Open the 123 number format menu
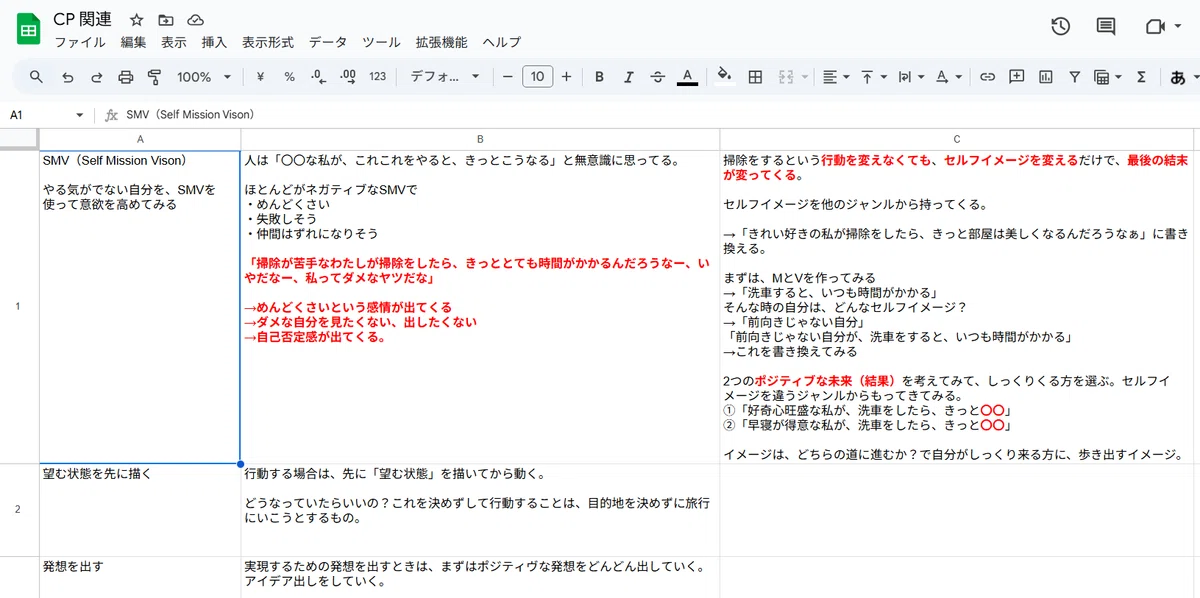 point(378,77)
